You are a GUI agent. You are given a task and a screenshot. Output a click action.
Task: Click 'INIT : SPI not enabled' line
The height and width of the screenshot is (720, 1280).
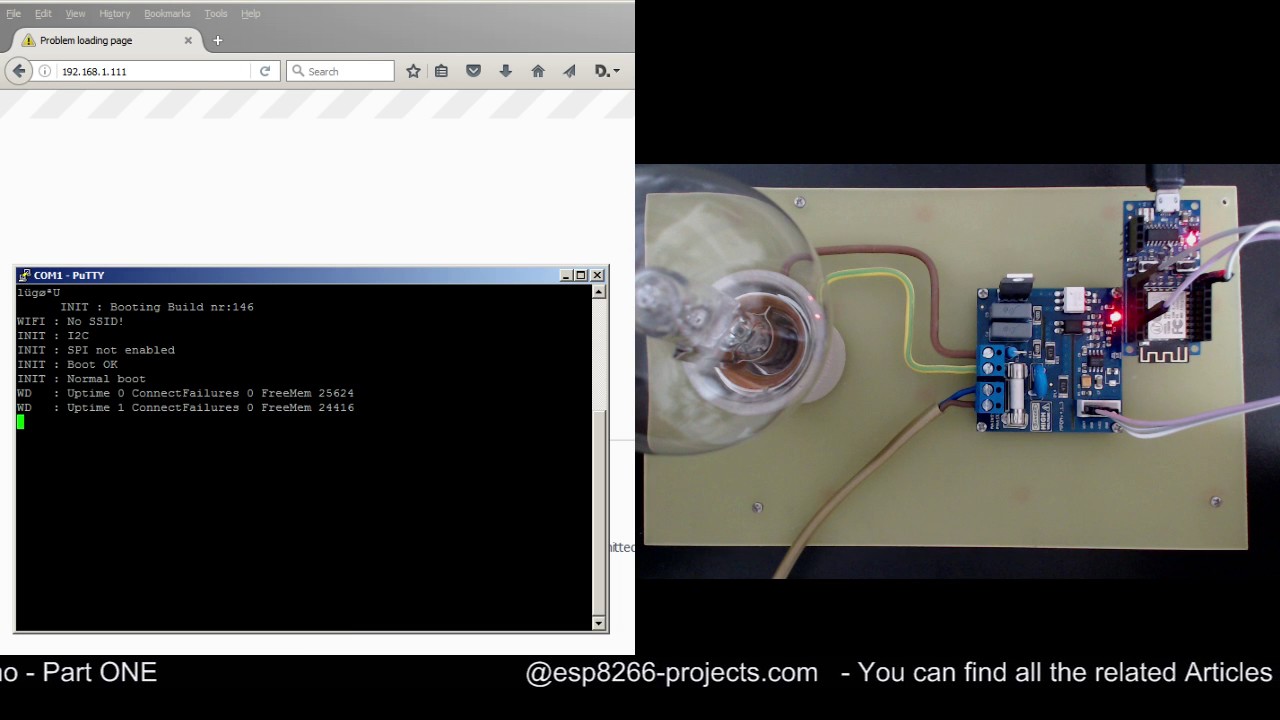pyautogui.click(x=96, y=350)
